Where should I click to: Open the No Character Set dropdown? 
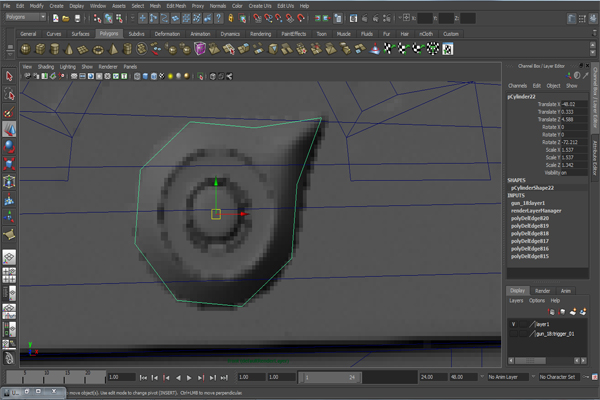559,377
